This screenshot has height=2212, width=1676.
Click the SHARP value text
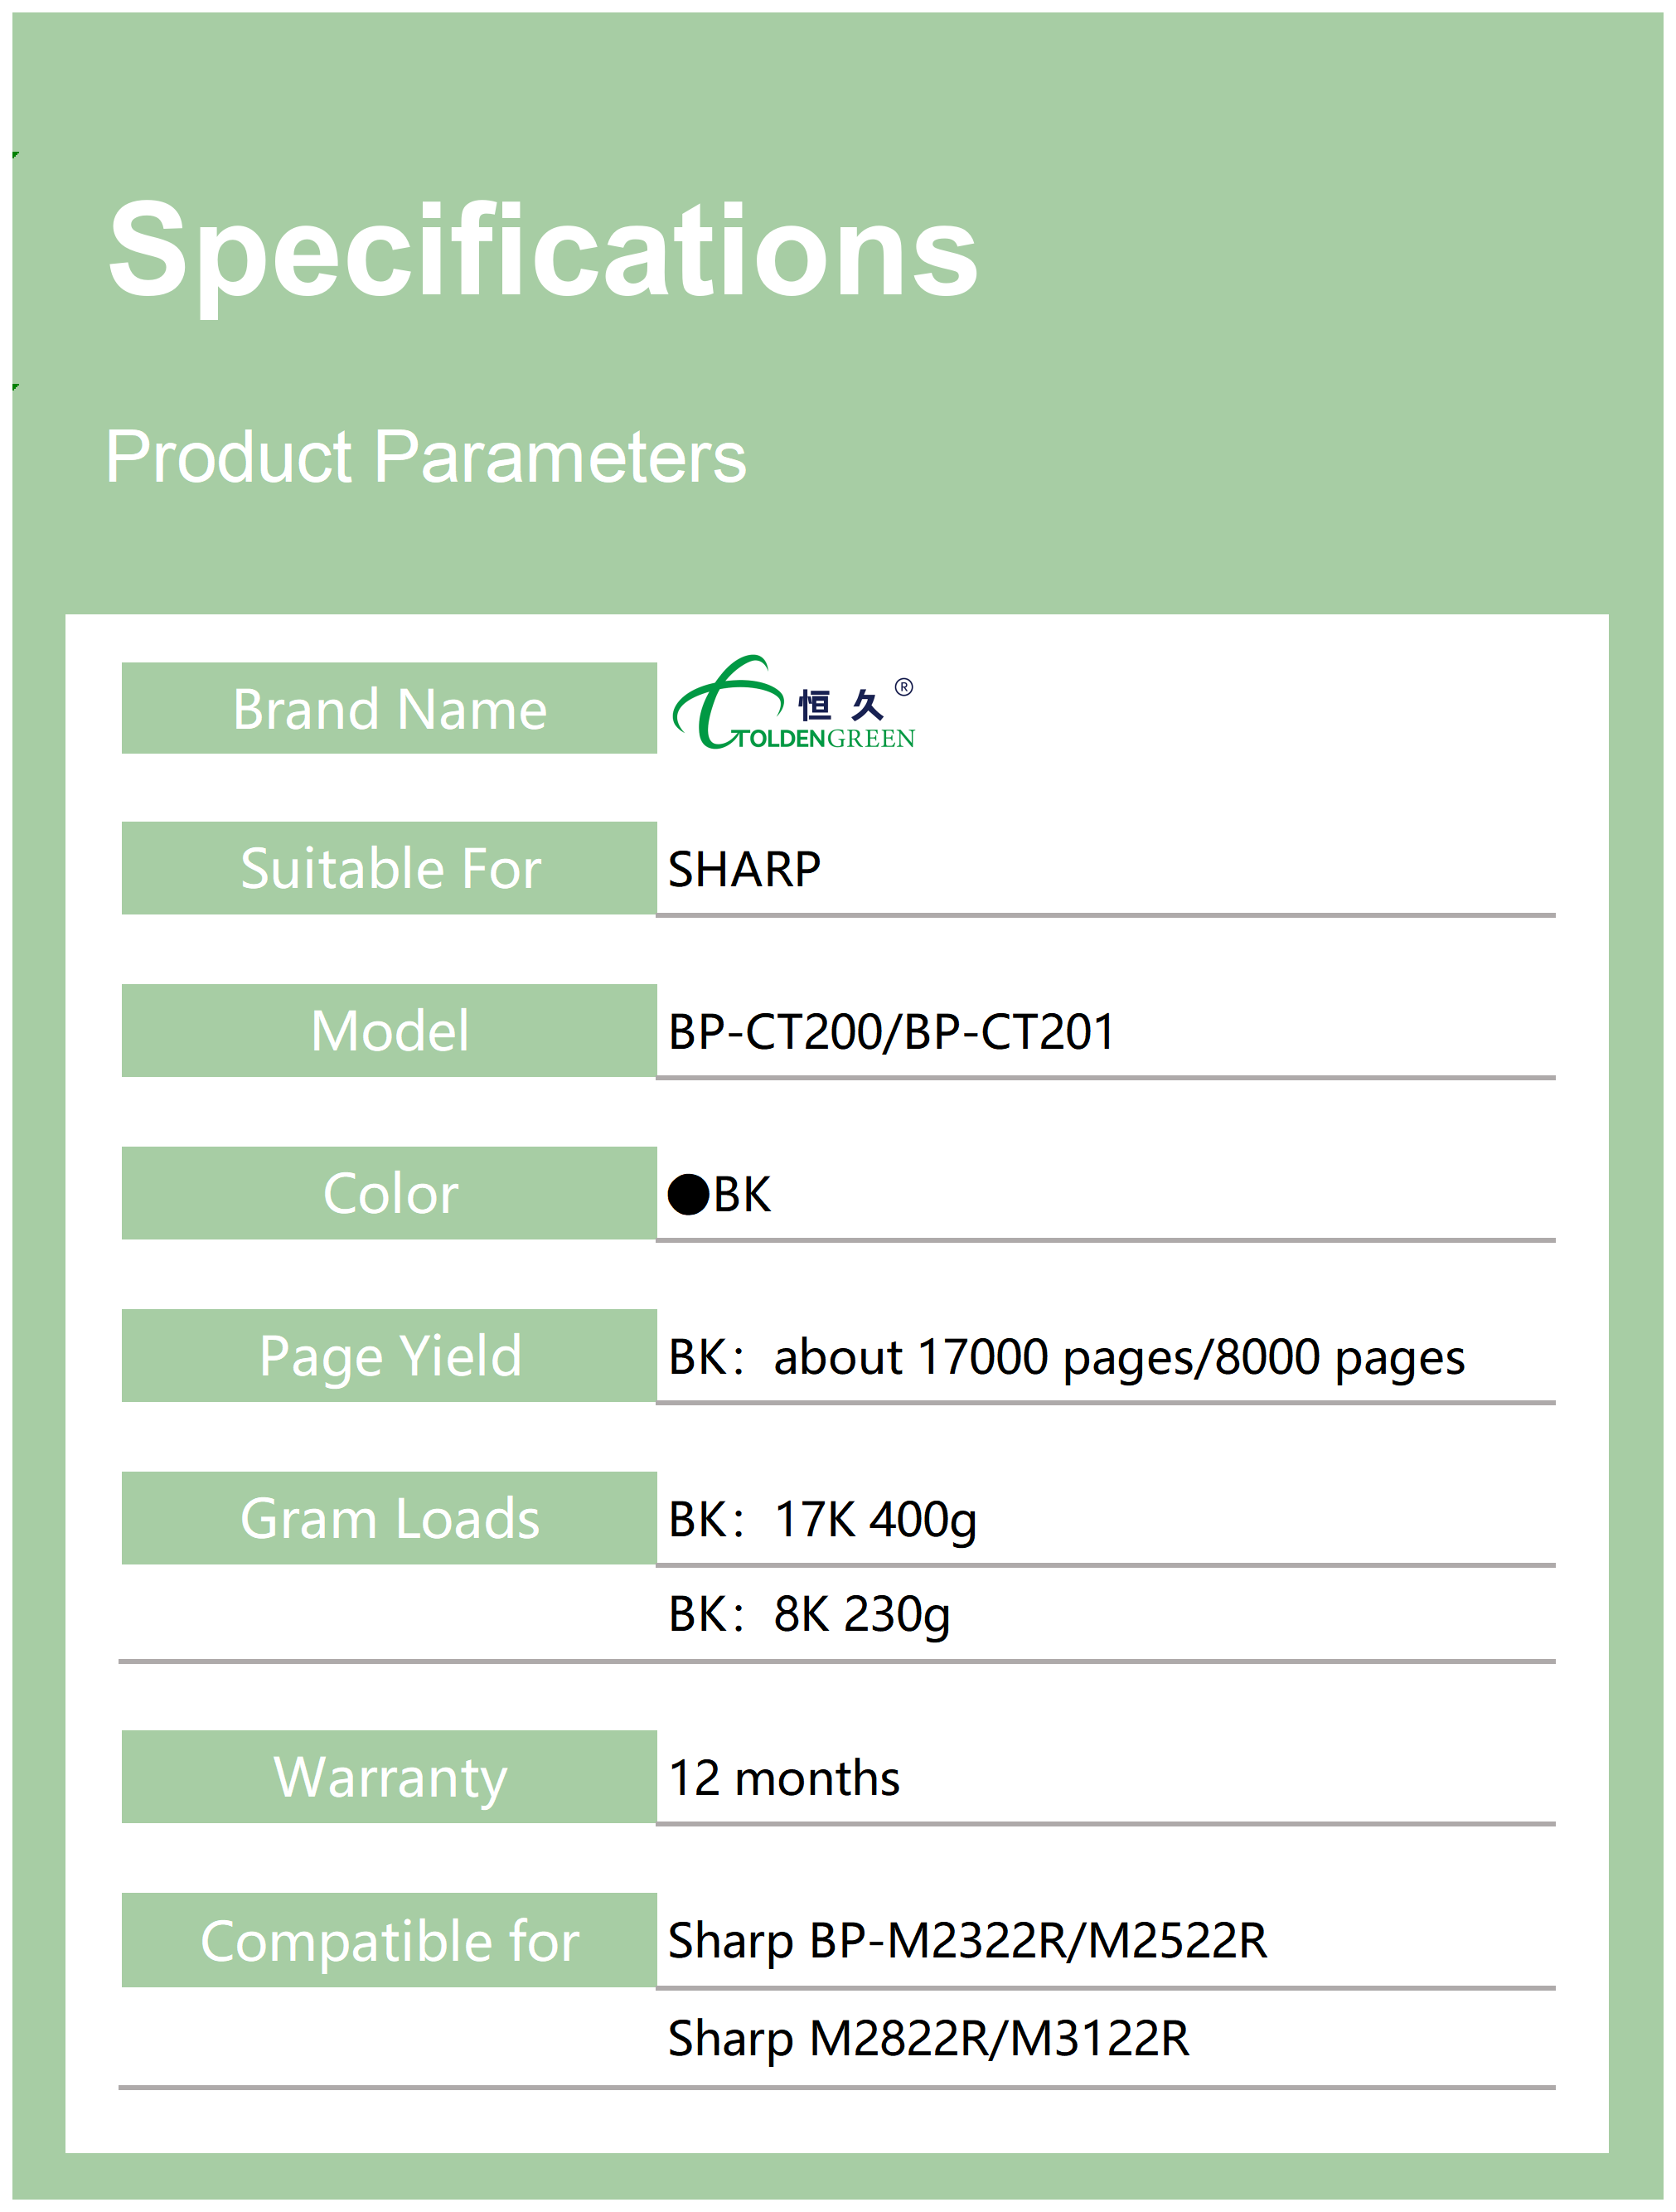[x=744, y=869]
